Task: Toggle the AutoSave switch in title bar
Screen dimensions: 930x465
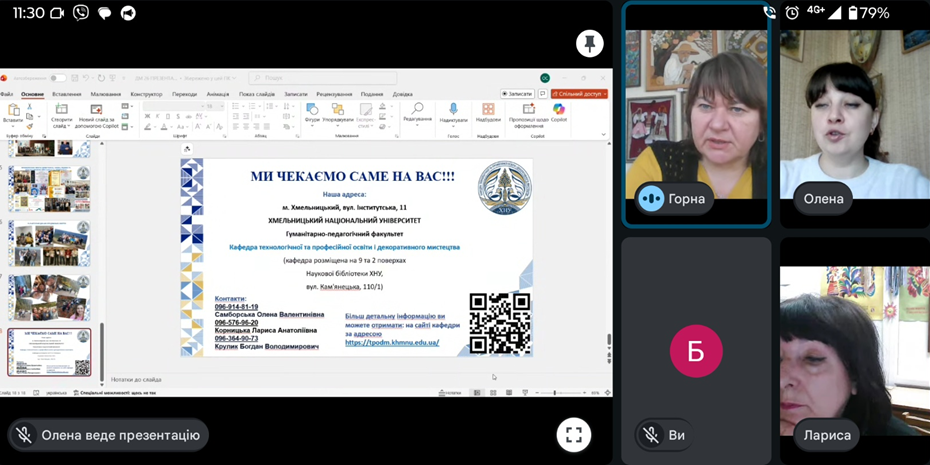Action: click(58, 78)
